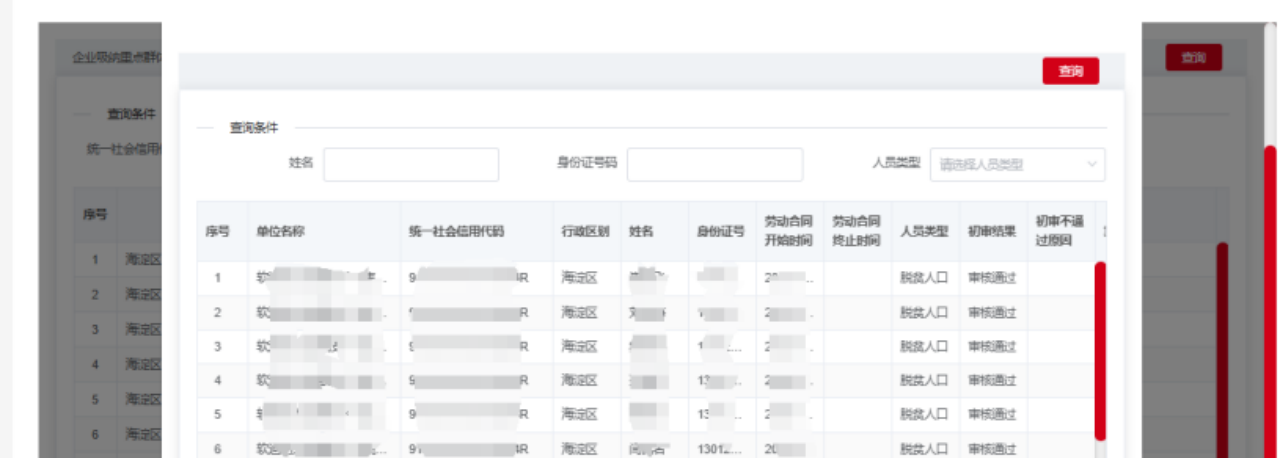Click the 单位名称 column header
This screenshot has height=458, width=1280.
[x=280, y=231]
